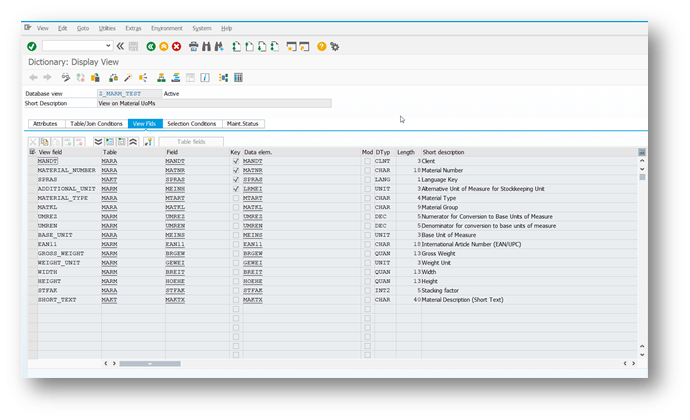690x420 pixels.
Task: Switch to the Selection Conditions tab
Action: pos(191,124)
